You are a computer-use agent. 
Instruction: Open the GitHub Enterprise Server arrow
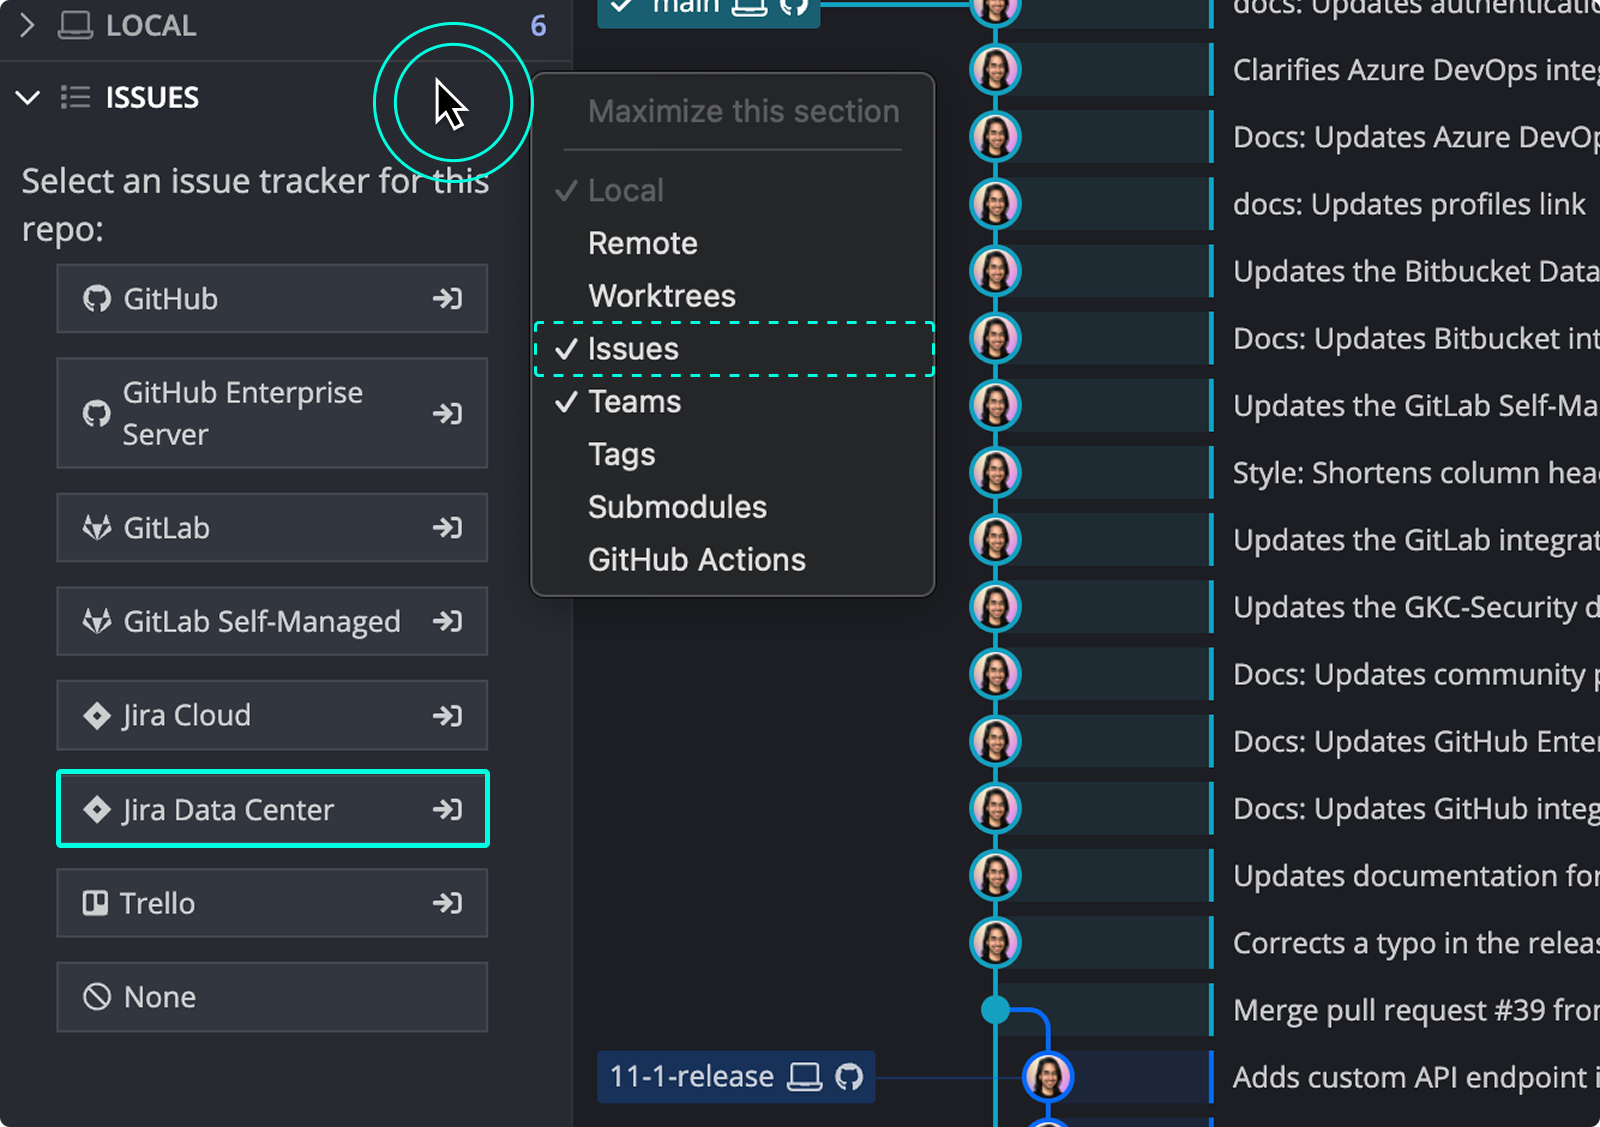point(447,413)
